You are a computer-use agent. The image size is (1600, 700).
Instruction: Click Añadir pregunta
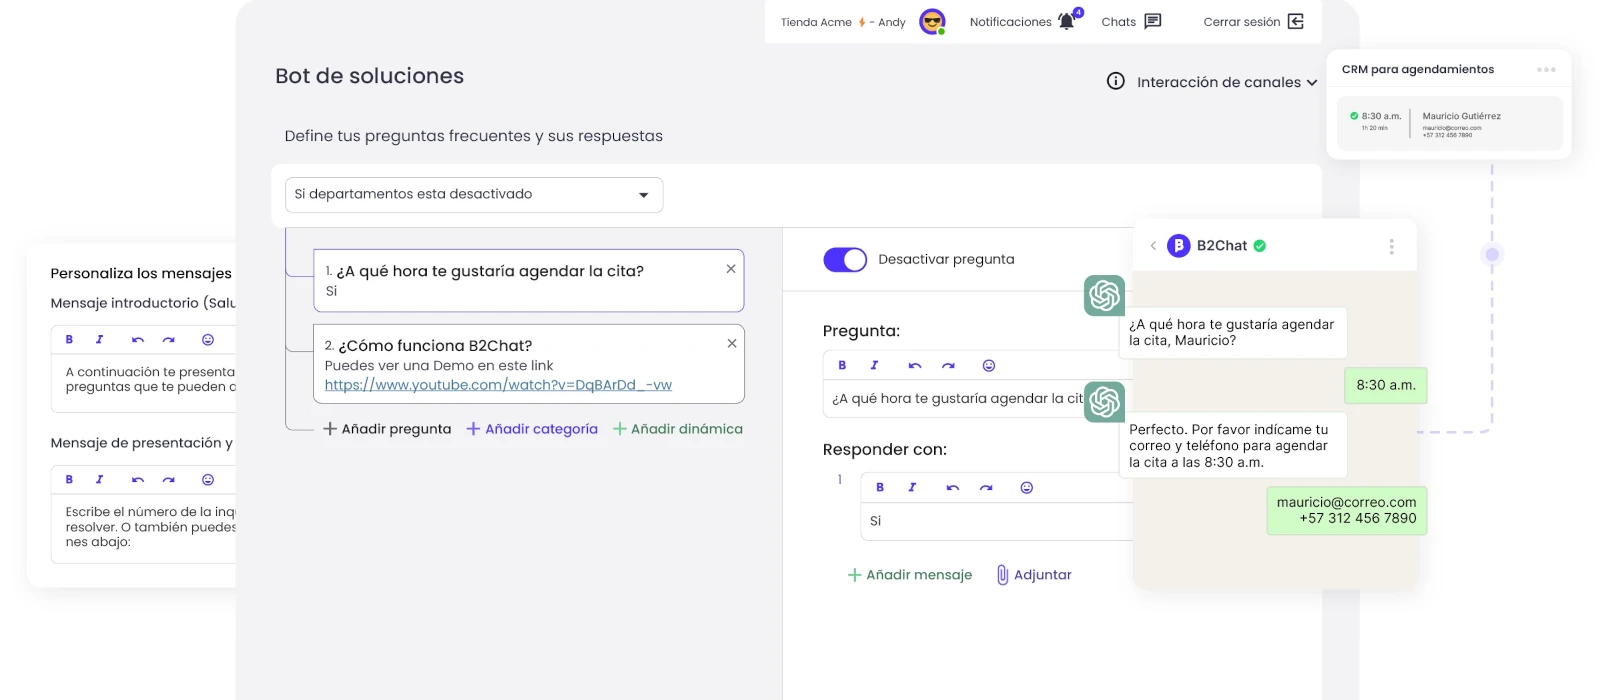click(387, 429)
